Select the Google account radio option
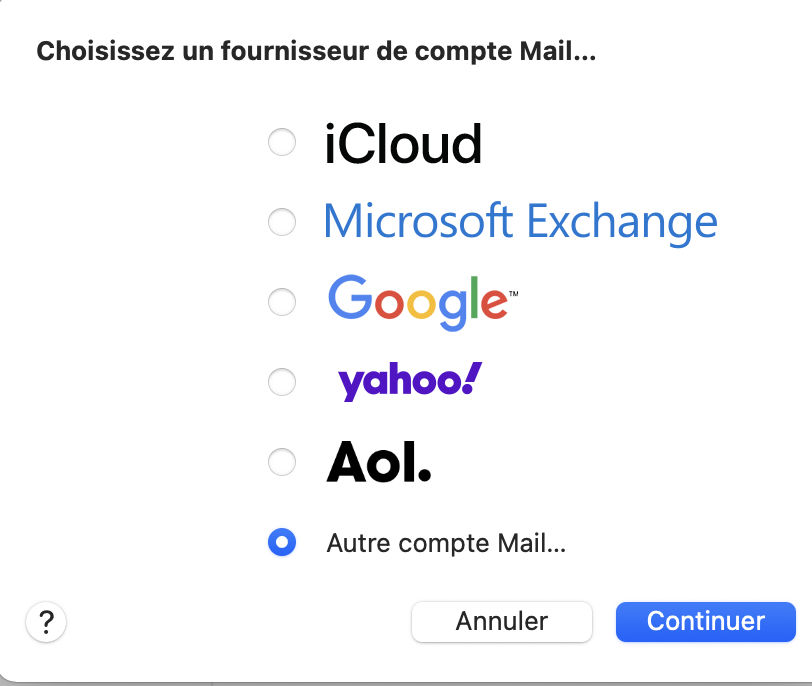 coord(282,301)
